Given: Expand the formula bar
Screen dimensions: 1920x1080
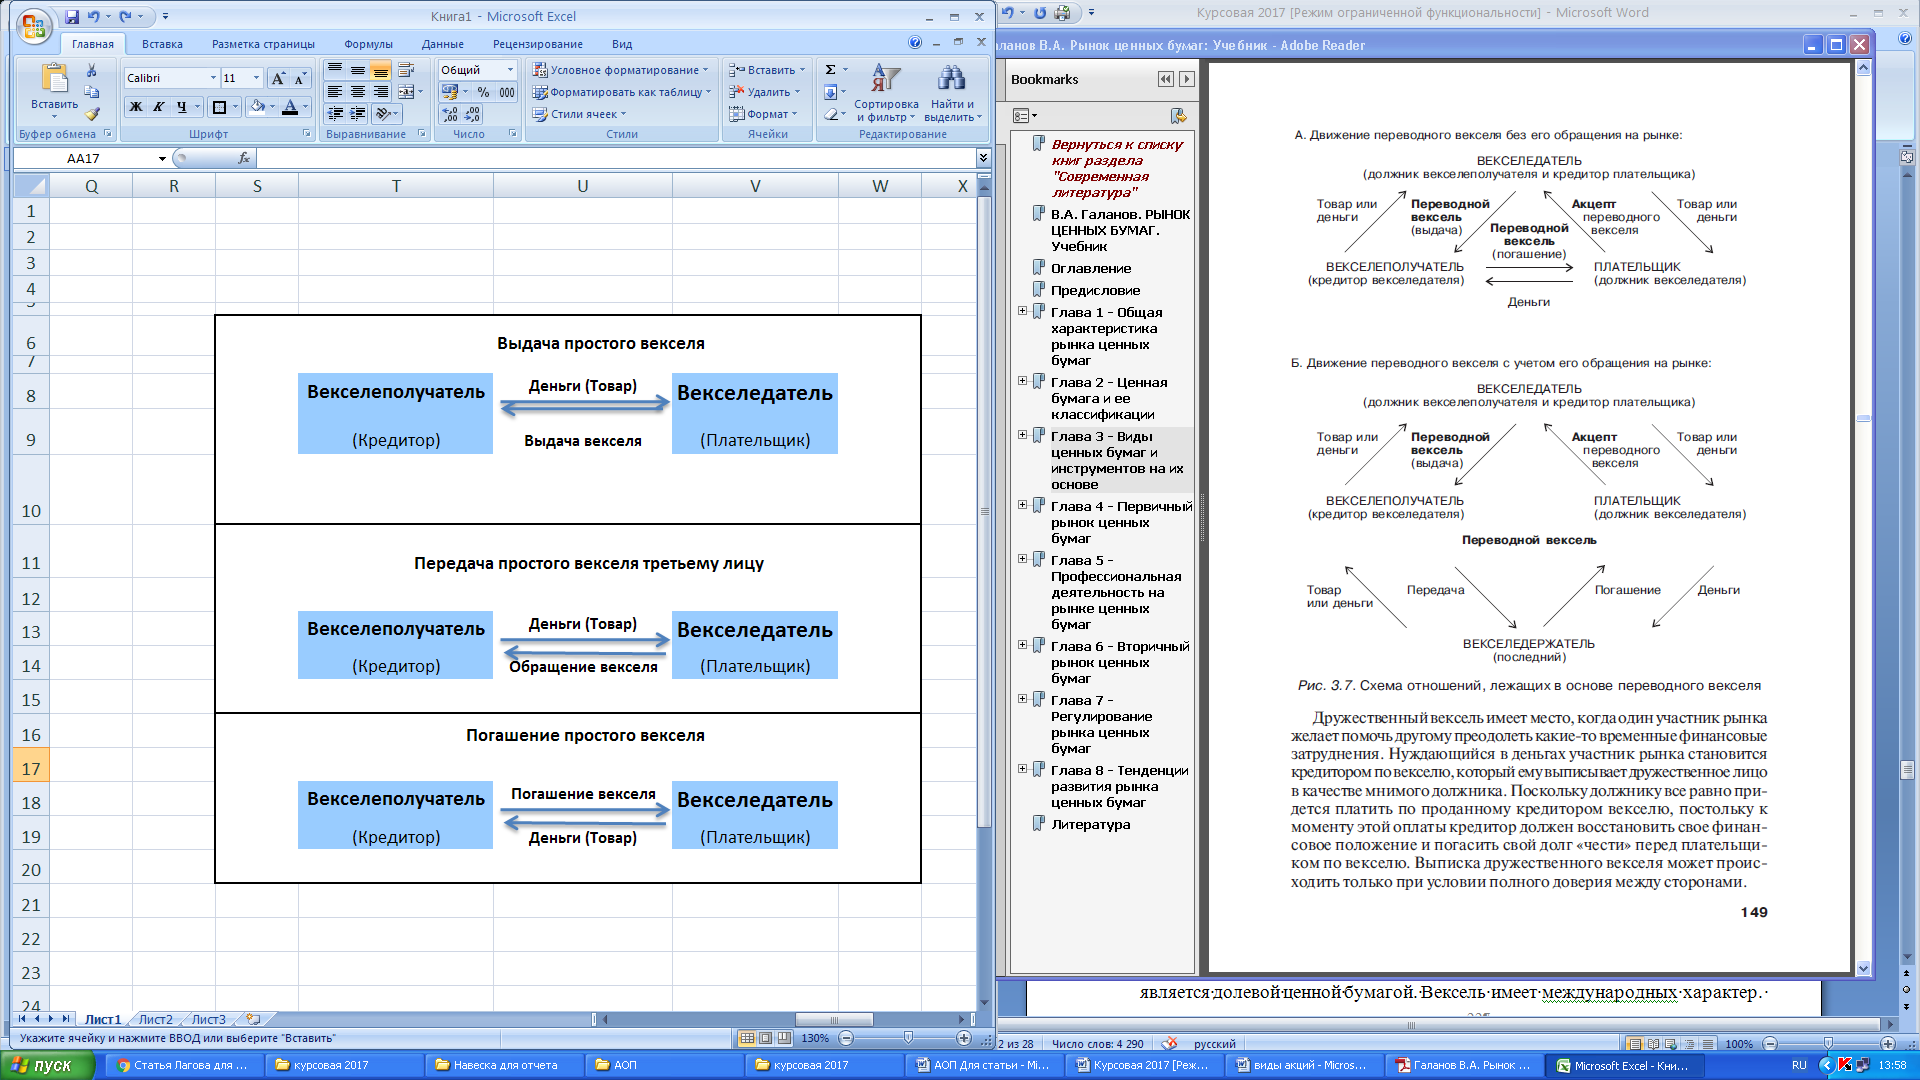Looking at the screenshot, I should (x=983, y=158).
